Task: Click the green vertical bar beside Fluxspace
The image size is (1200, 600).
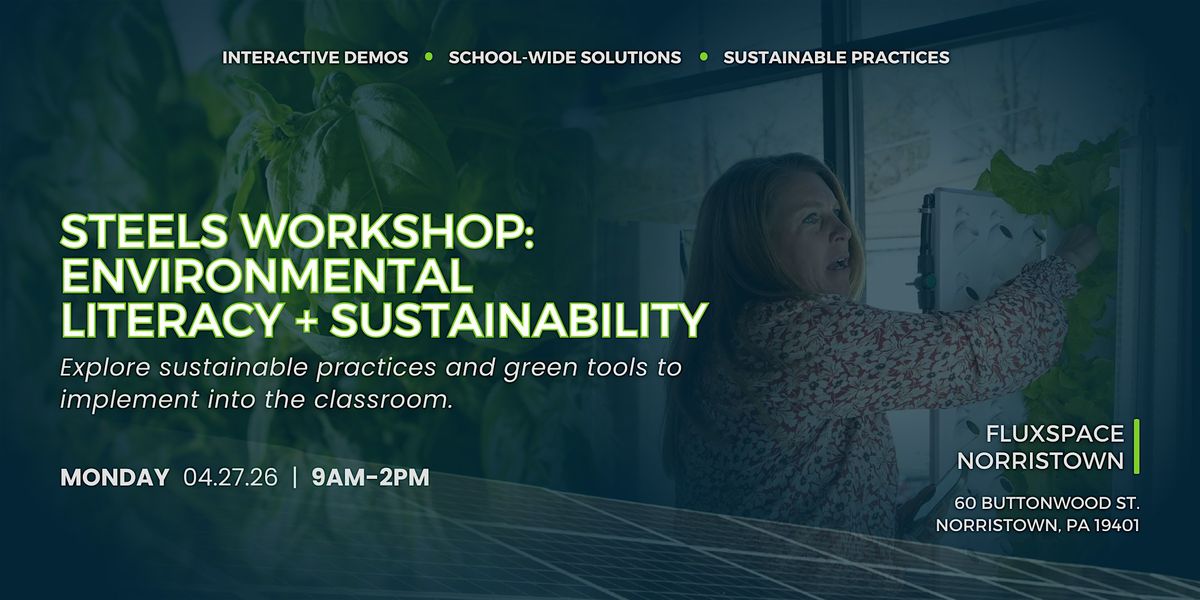Action: coord(1137,447)
